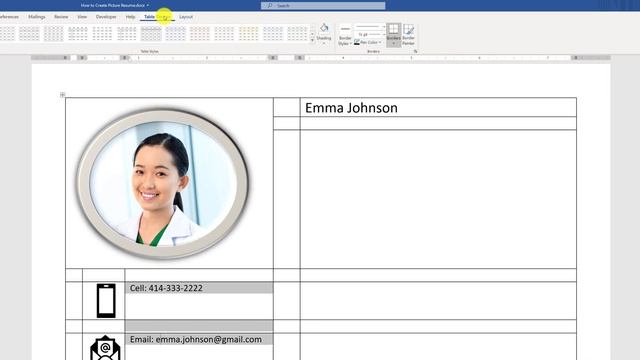Viewport: 640px width, 360px height.
Task: Show the previous row of table styles
Action: pos(313,27)
